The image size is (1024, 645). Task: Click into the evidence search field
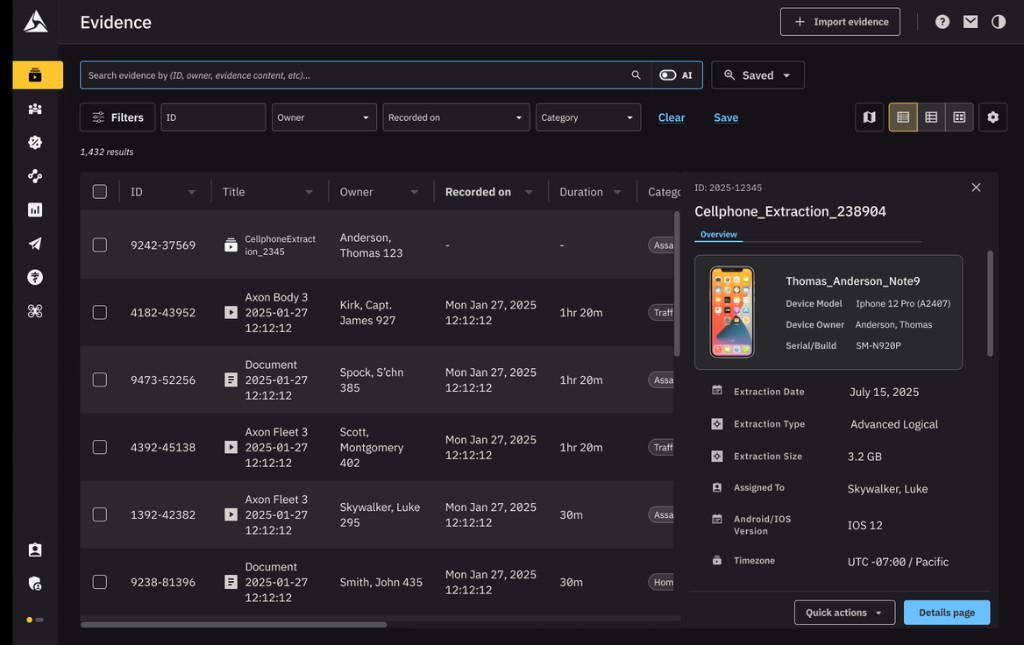pyautogui.click(x=355, y=75)
